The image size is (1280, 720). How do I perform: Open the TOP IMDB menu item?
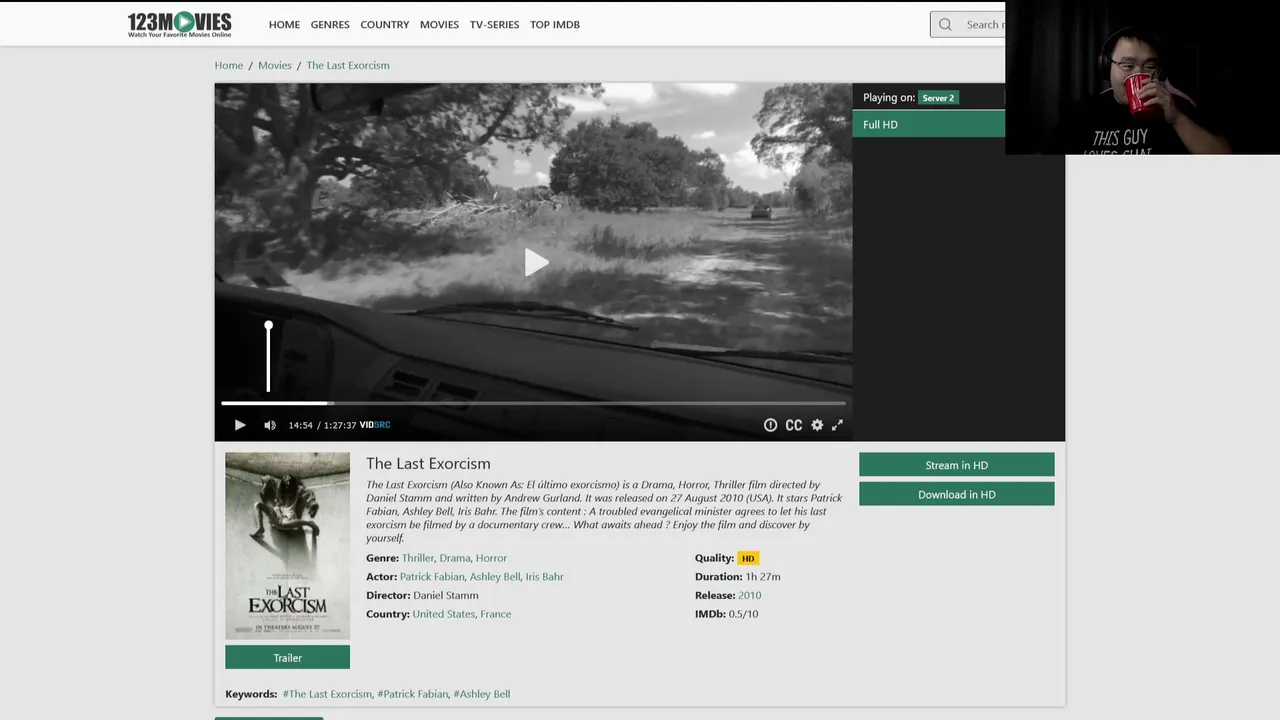[555, 25]
